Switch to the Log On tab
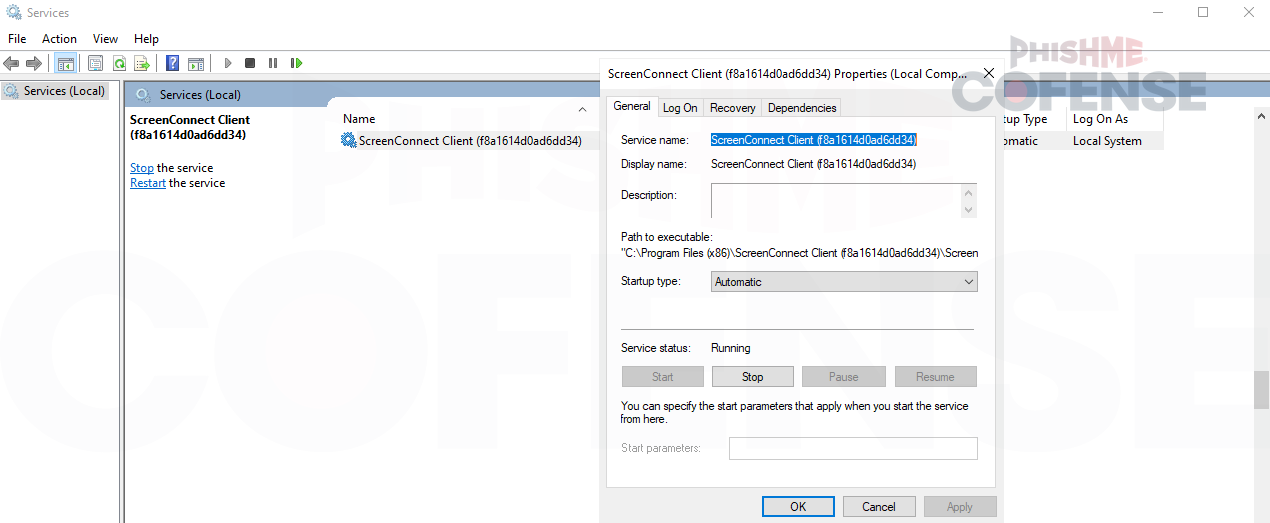Image resolution: width=1270 pixels, height=523 pixels. point(680,108)
